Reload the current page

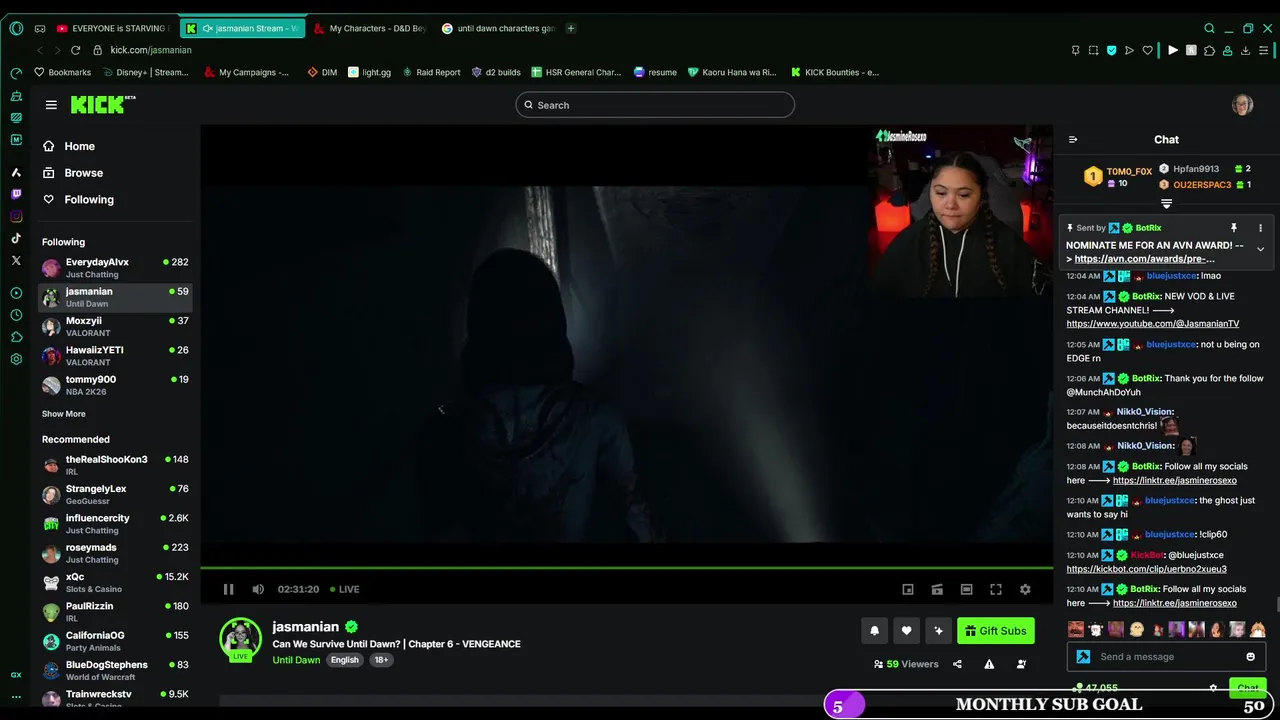(76, 50)
